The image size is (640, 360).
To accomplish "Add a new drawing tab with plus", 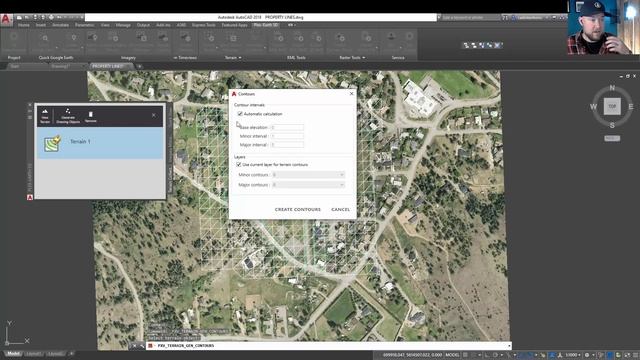I will (x=140, y=66).
